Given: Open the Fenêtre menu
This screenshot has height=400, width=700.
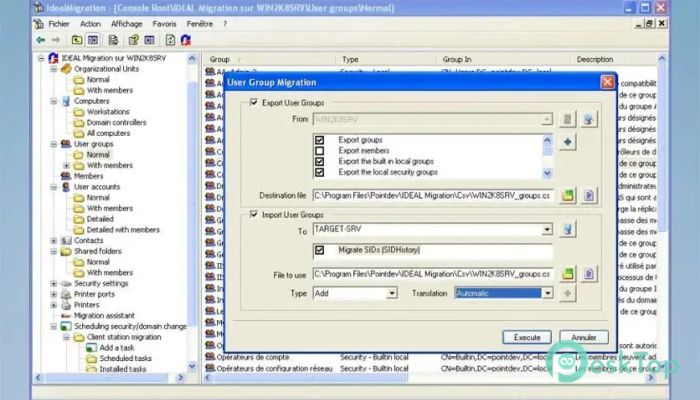Looking at the screenshot, I should (200, 24).
